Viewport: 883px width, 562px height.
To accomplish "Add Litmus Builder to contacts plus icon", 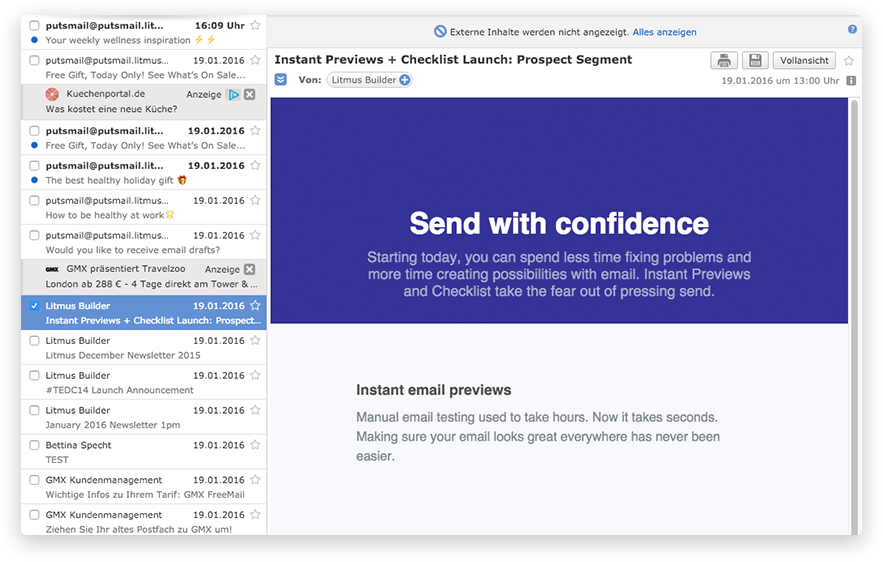I will click(x=404, y=80).
